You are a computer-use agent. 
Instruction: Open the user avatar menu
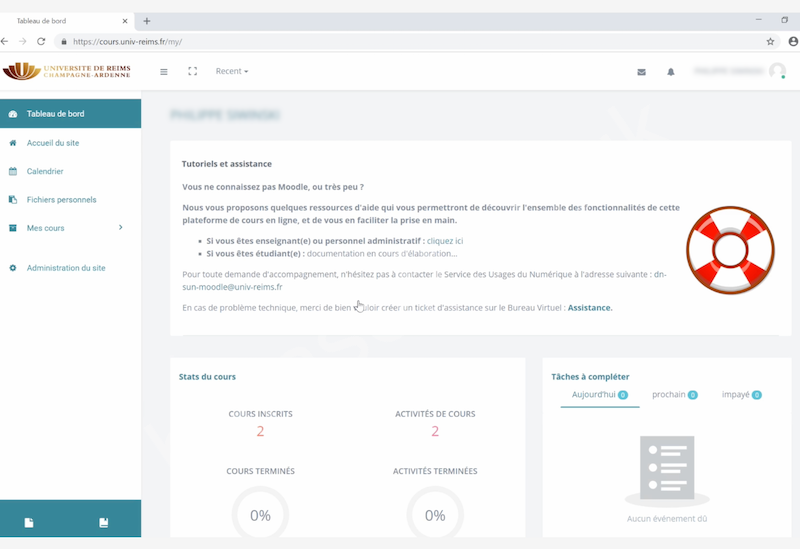(777, 71)
